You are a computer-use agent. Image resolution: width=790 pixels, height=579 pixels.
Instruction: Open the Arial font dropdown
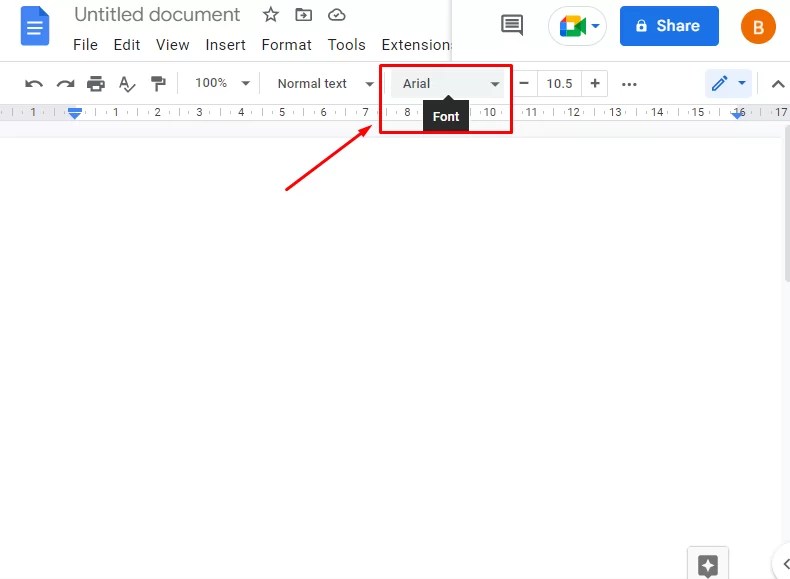(x=447, y=84)
